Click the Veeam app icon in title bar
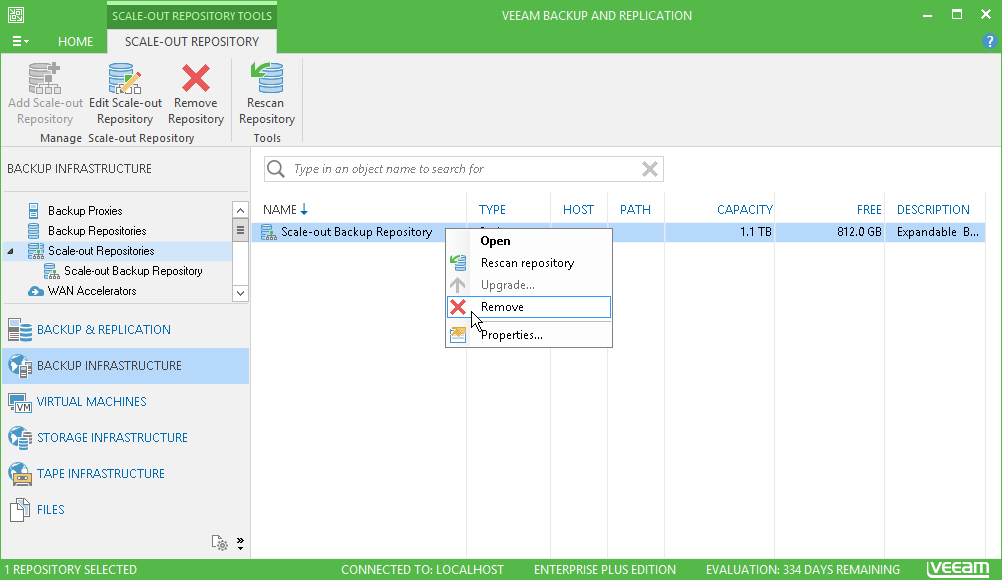The image size is (1002, 580). (x=16, y=15)
